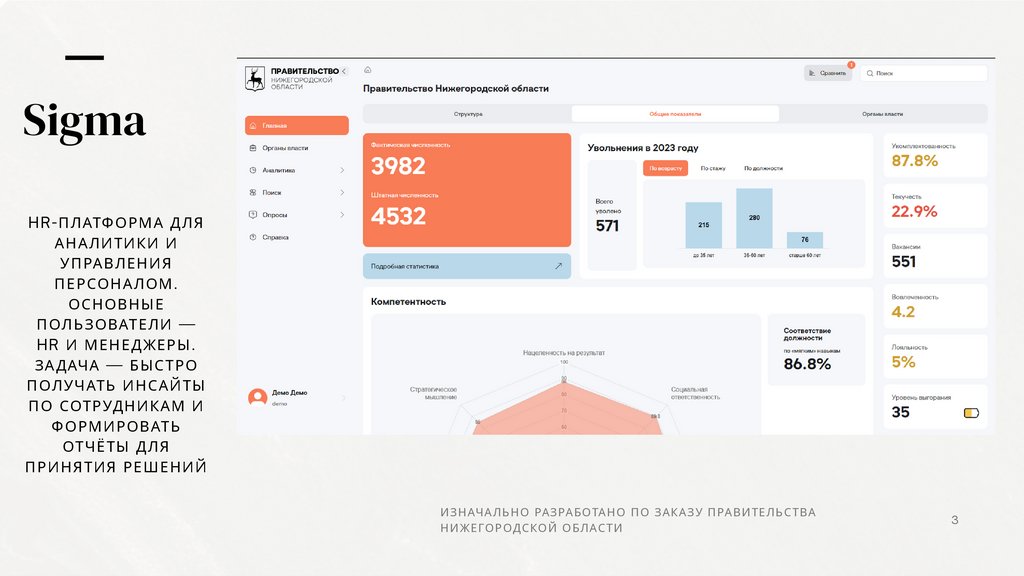This screenshot has height=576, width=1024.
Task: Click the Всего уволено 571 card
Action: [612, 216]
